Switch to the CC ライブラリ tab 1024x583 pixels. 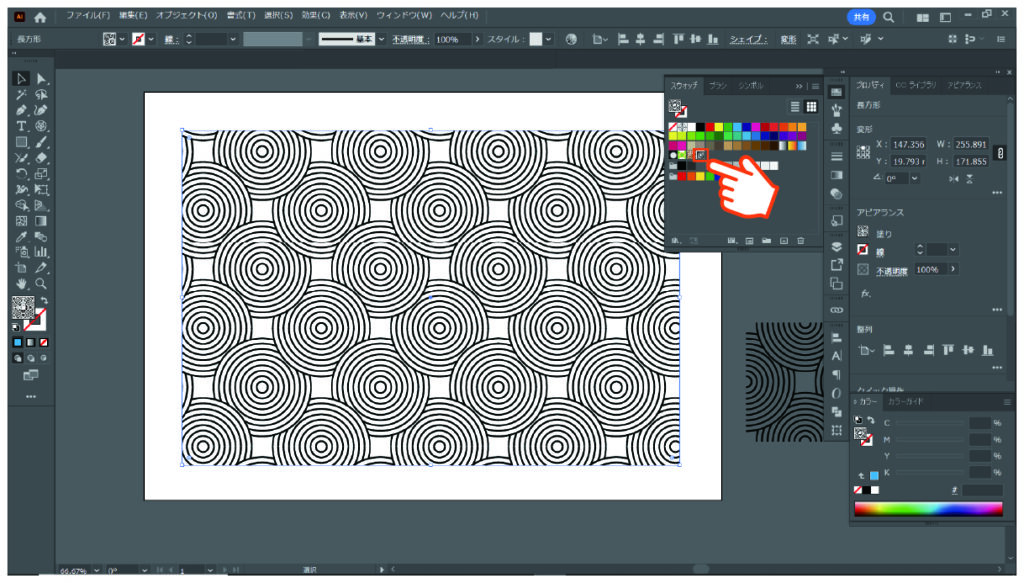pyautogui.click(x=916, y=86)
